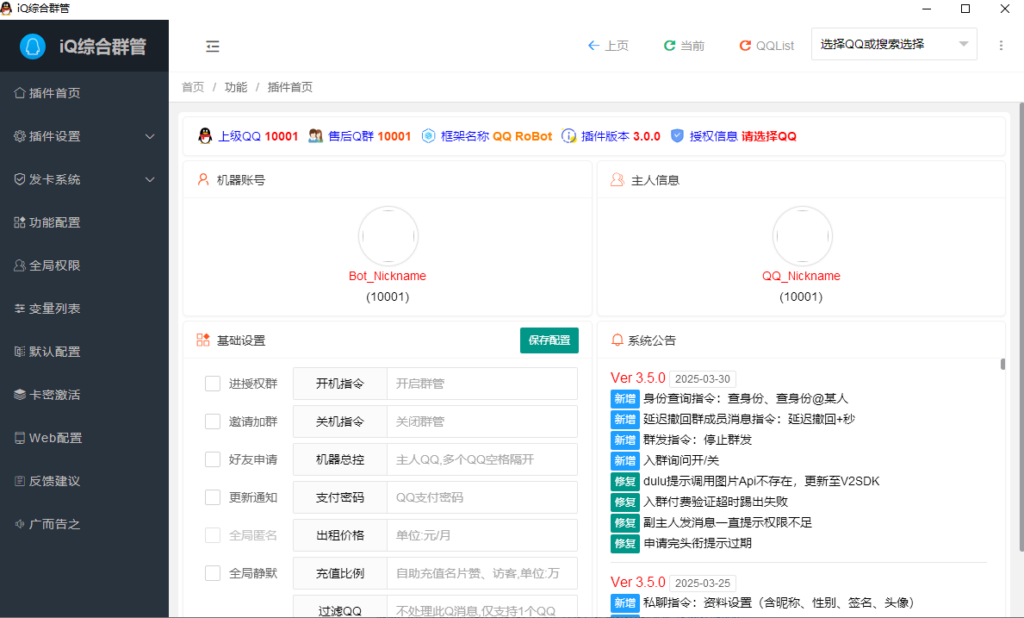Toggle the 全局静默 checkbox
The height and width of the screenshot is (618, 1024).
point(213,573)
